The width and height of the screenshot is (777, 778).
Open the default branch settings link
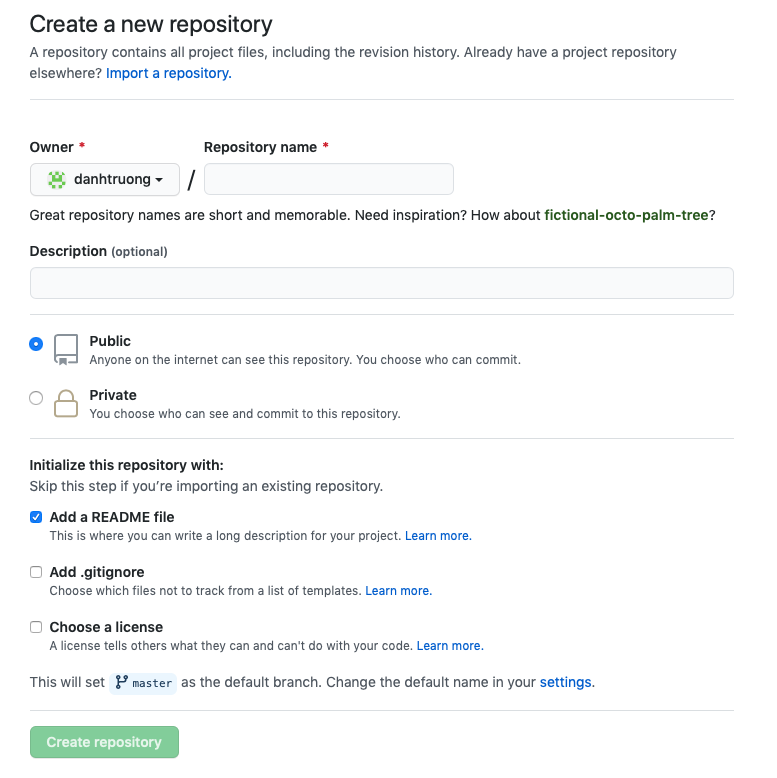[566, 682]
